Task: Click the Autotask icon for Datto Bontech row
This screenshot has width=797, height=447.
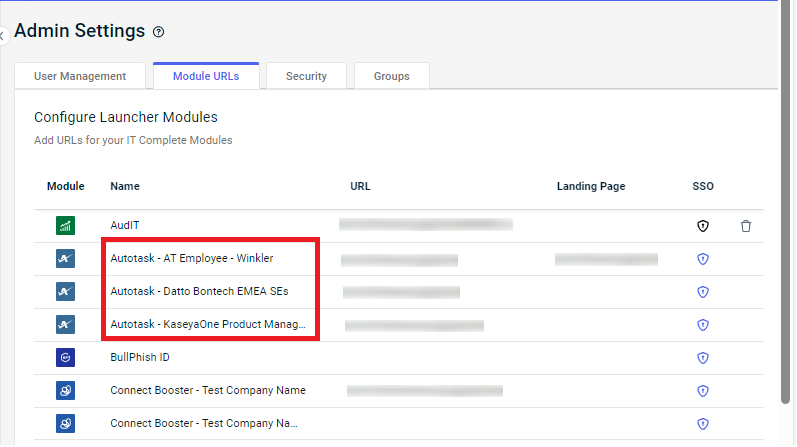Action: coord(66,292)
